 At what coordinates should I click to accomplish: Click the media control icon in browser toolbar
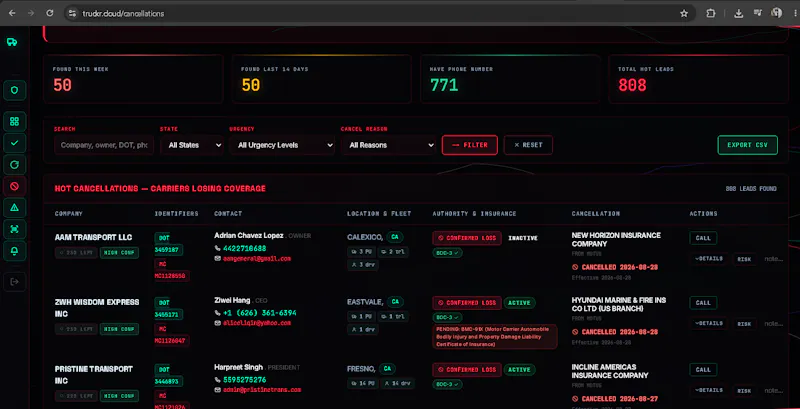(x=758, y=13)
